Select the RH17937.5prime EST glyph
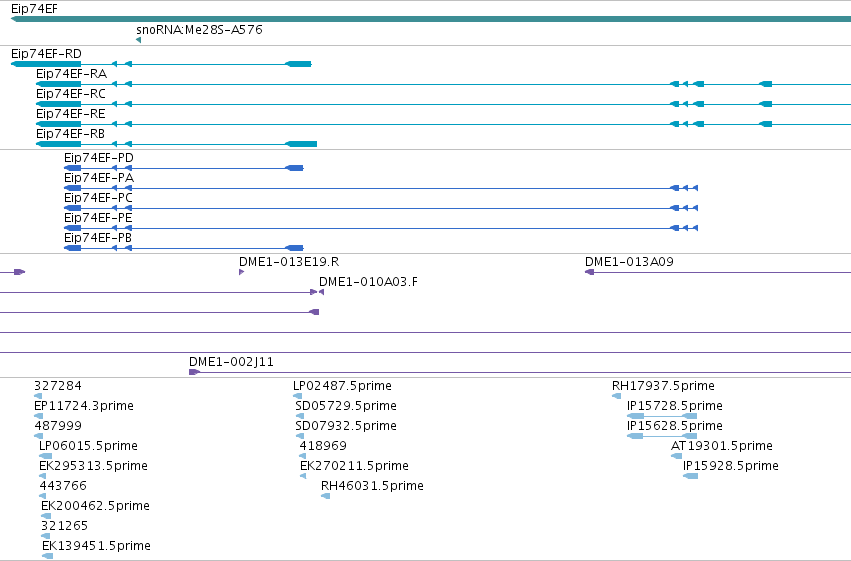The height and width of the screenshot is (561, 851). (x=616, y=396)
